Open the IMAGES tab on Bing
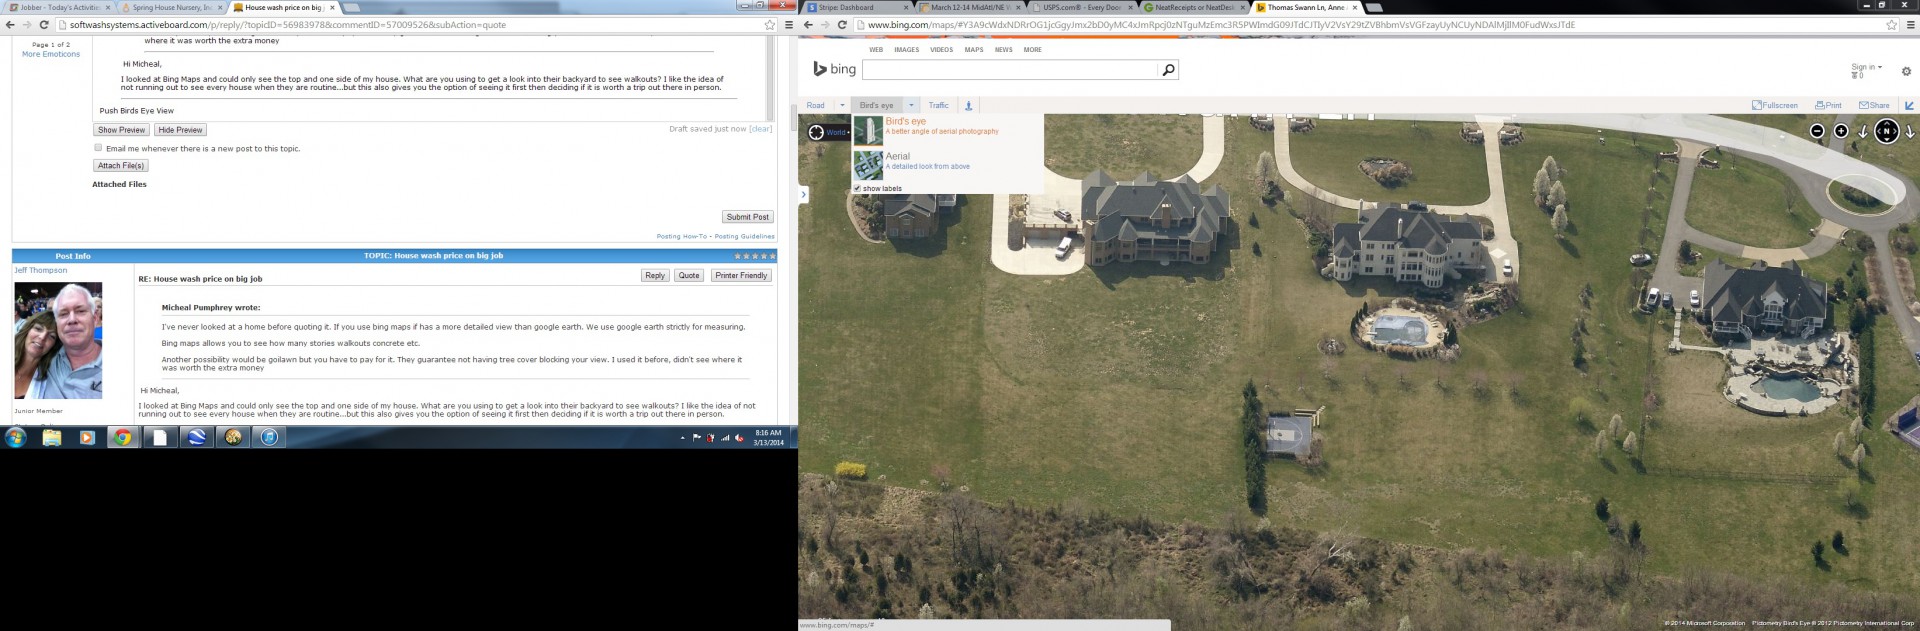 (x=906, y=49)
